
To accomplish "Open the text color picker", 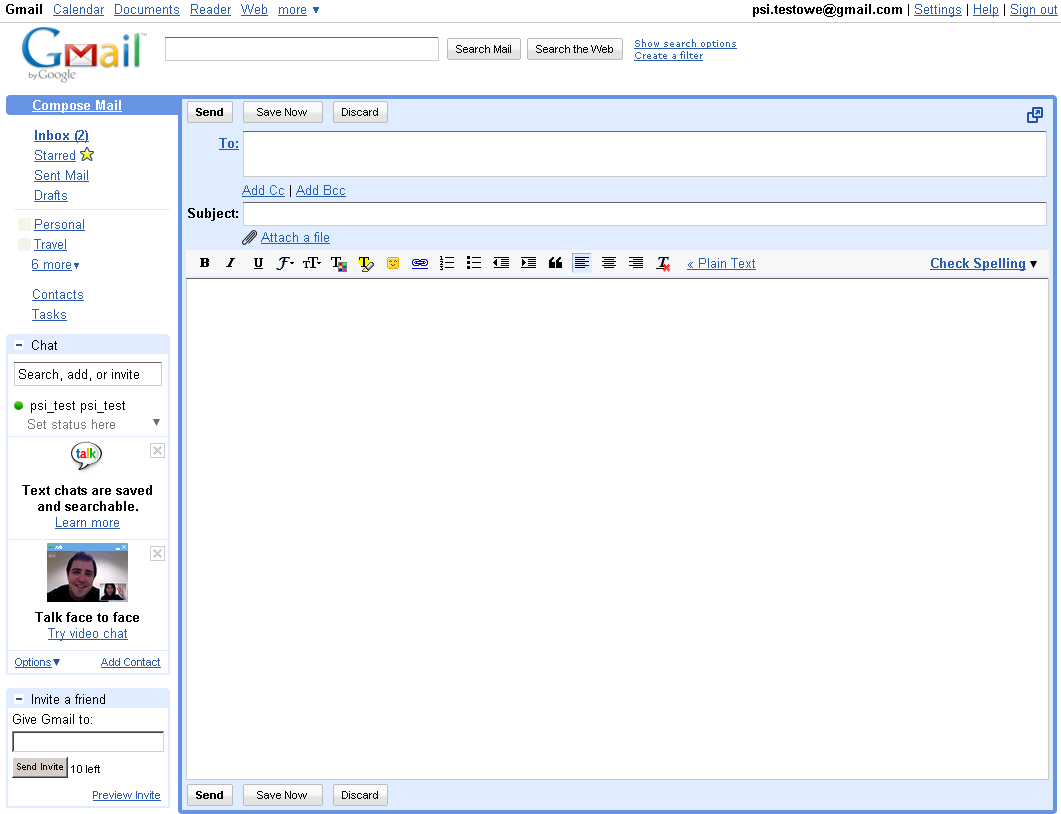I will 338,263.
